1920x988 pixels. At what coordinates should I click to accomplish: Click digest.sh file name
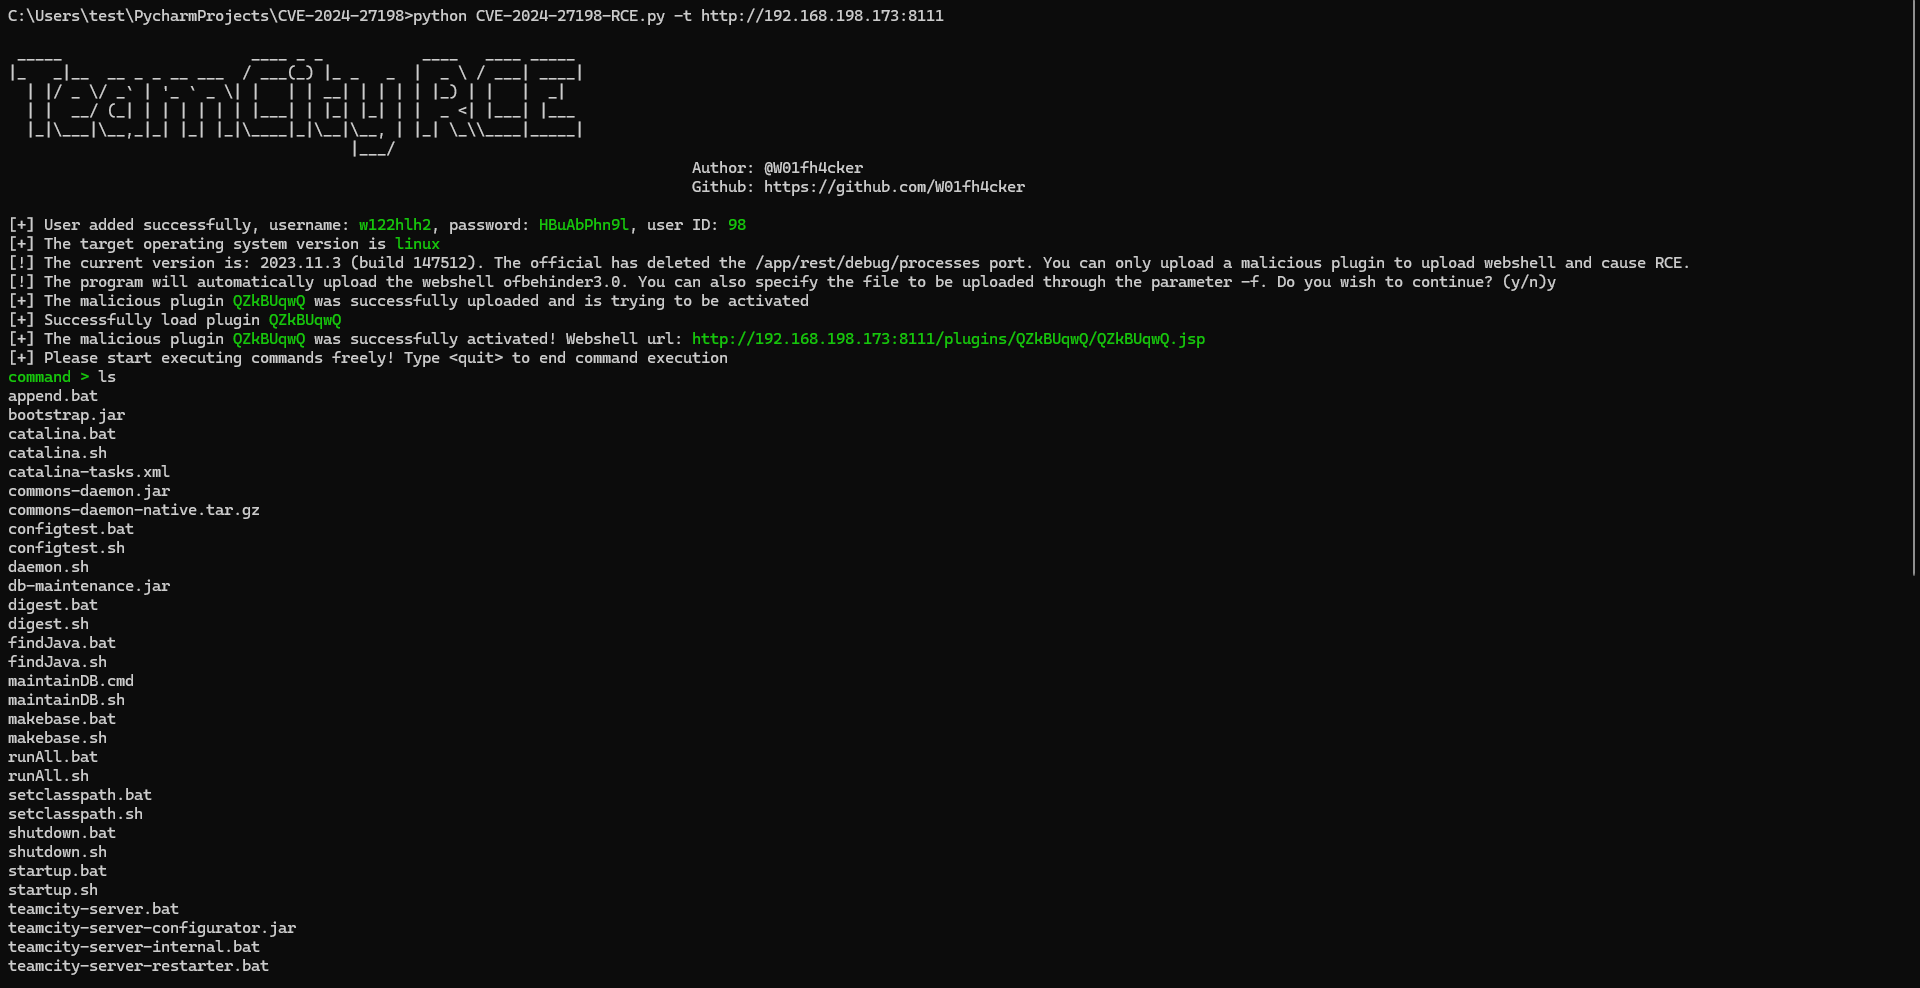pos(48,624)
